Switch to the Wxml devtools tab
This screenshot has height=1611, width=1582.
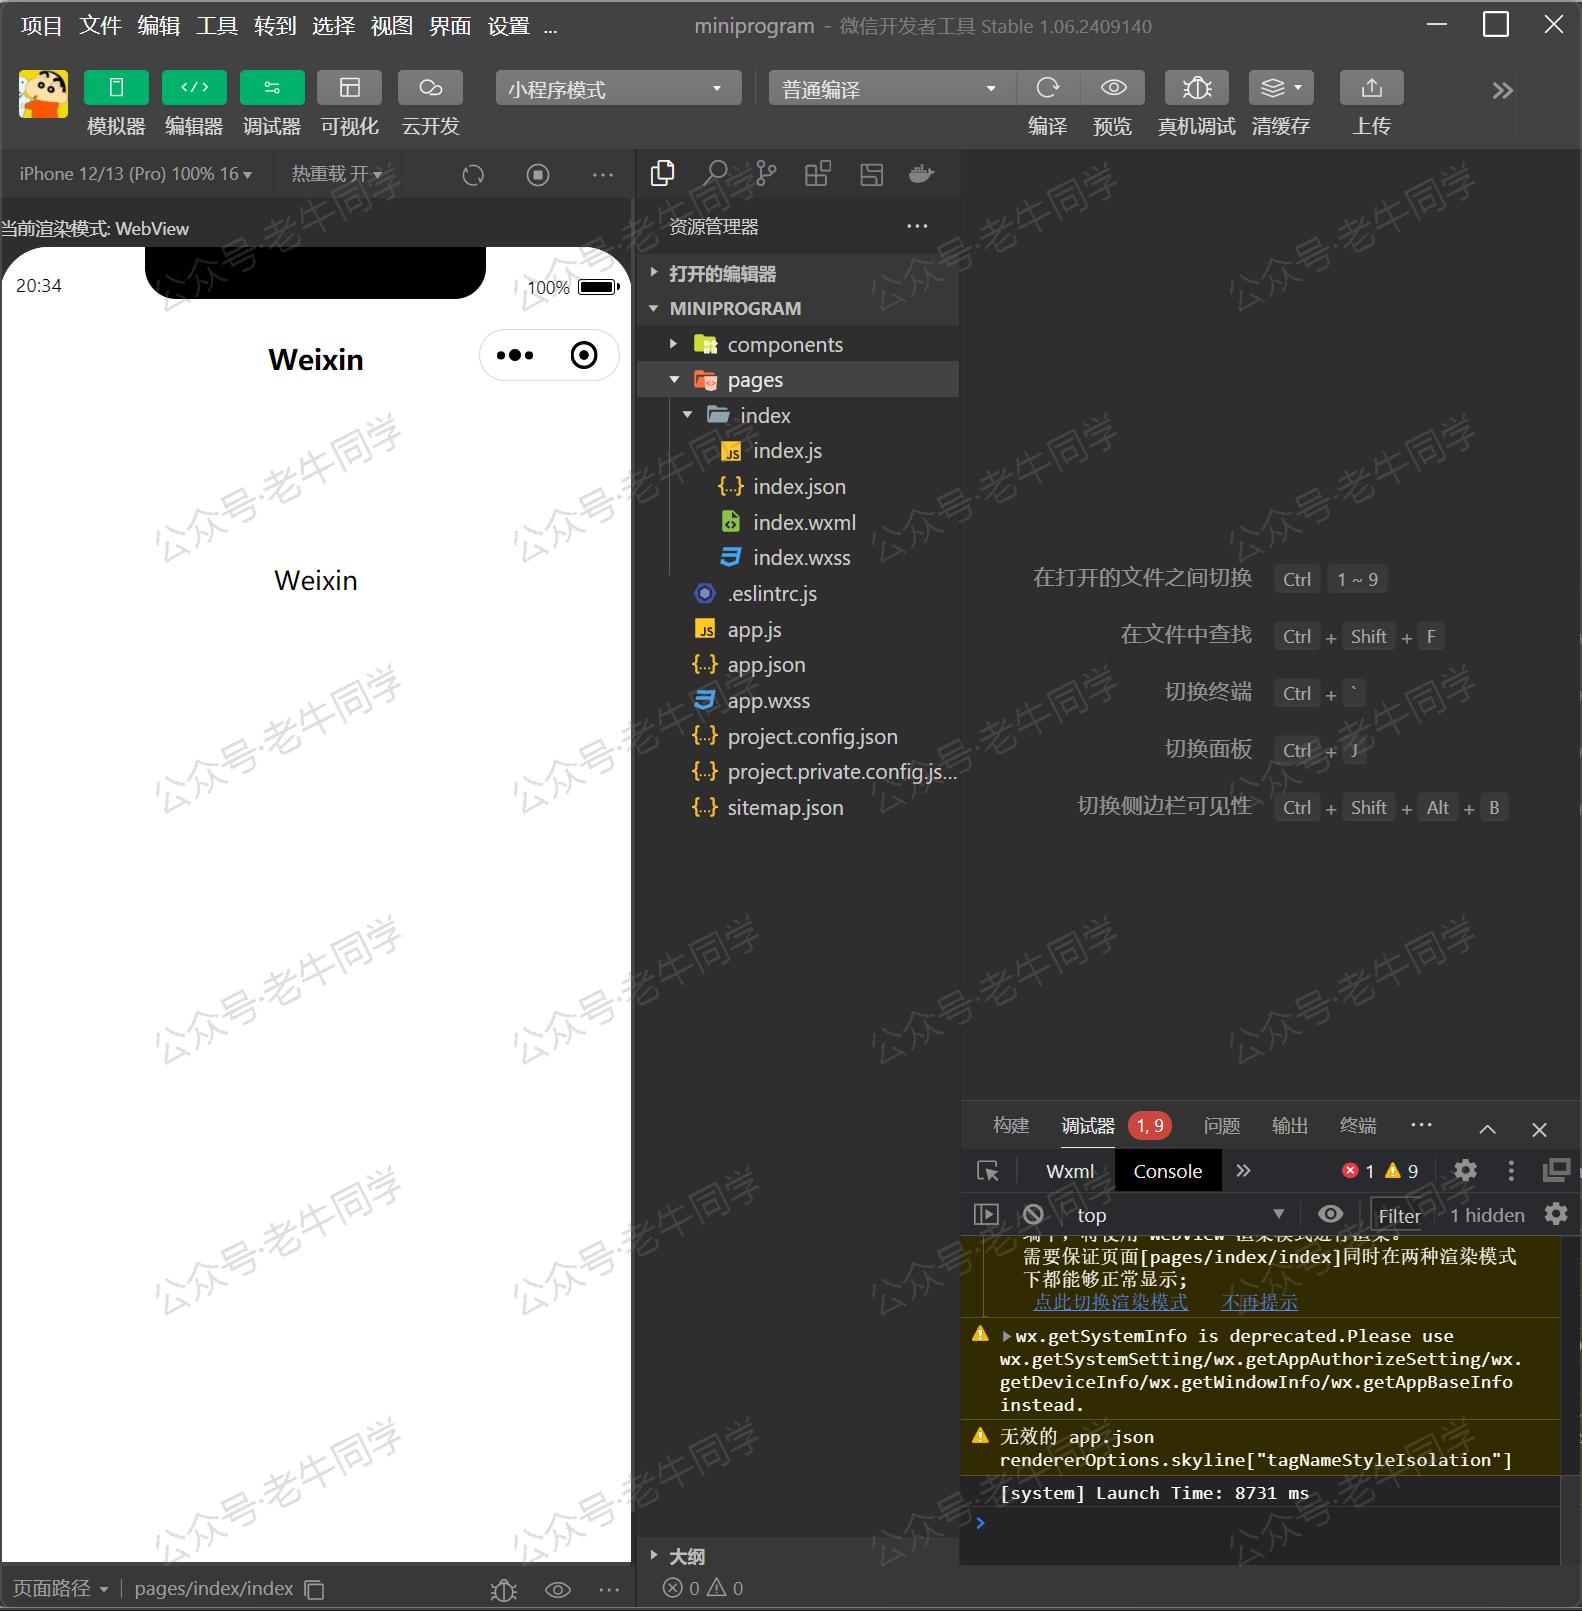click(x=1070, y=1171)
